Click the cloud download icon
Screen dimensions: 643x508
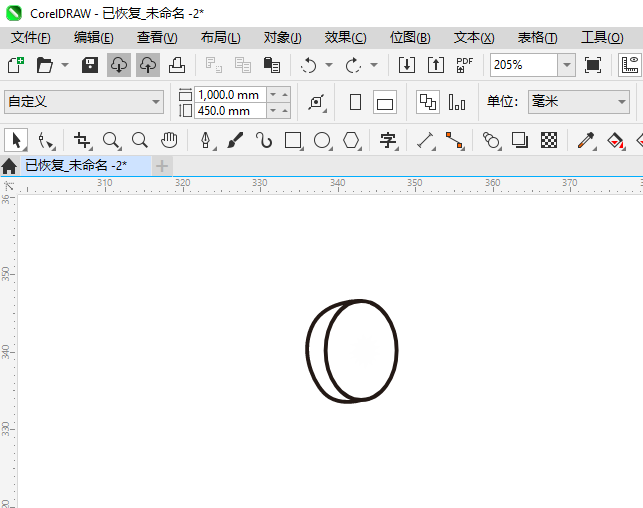(119, 65)
